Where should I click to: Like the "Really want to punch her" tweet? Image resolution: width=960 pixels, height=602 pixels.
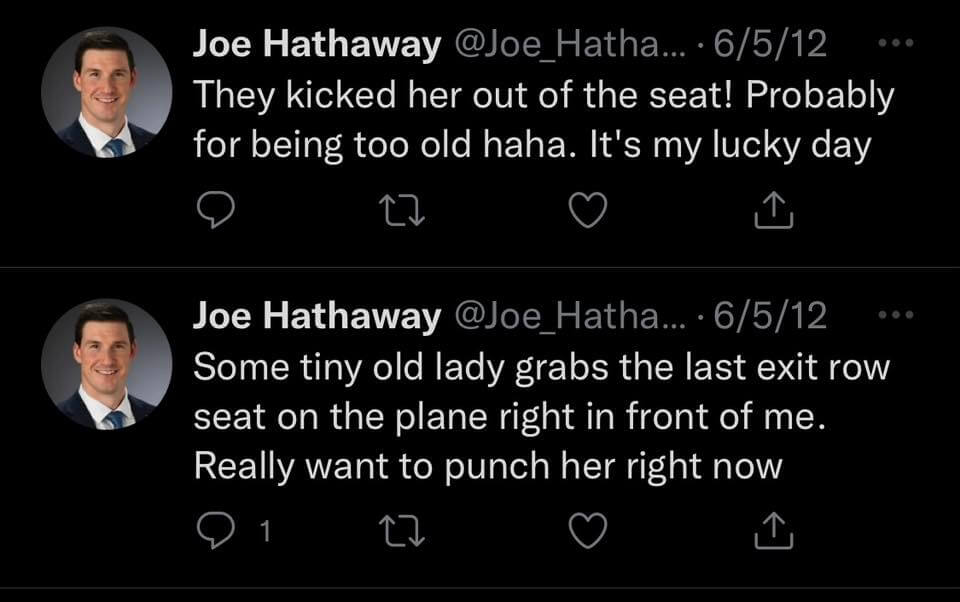[x=587, y=532]
